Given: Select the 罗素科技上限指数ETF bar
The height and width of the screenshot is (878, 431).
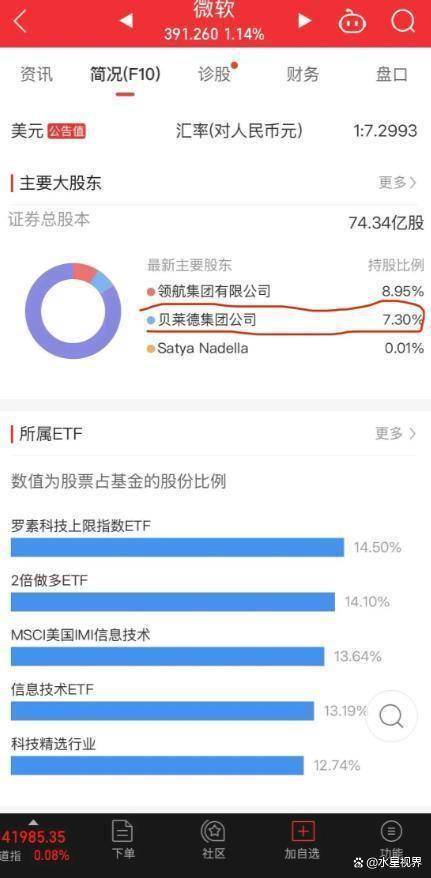Looking at the screenshot, I should point(177,547).
